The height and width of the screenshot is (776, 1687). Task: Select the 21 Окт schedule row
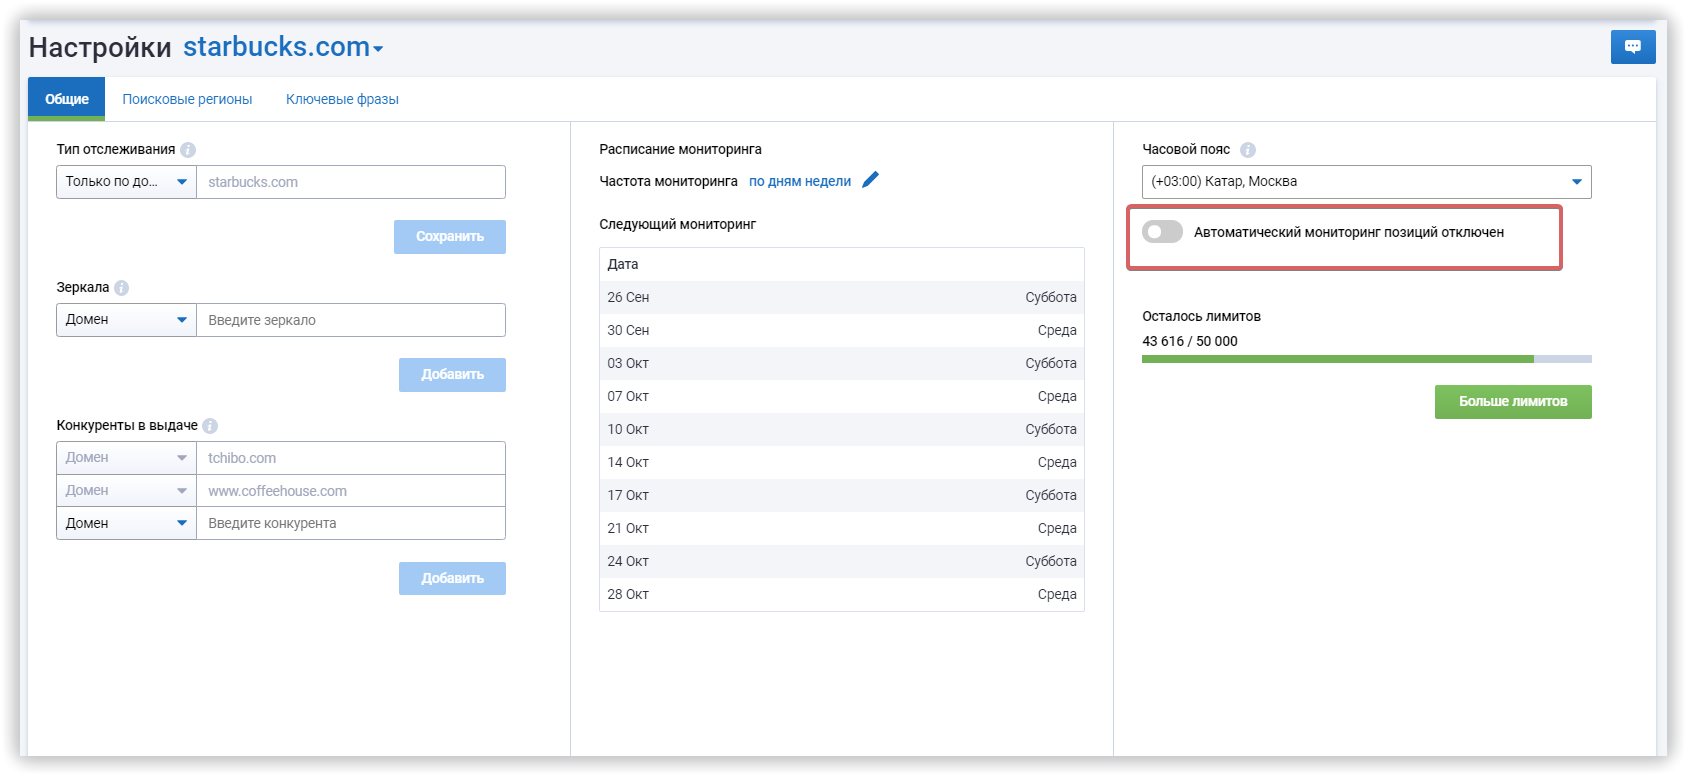tap(842, 528)
